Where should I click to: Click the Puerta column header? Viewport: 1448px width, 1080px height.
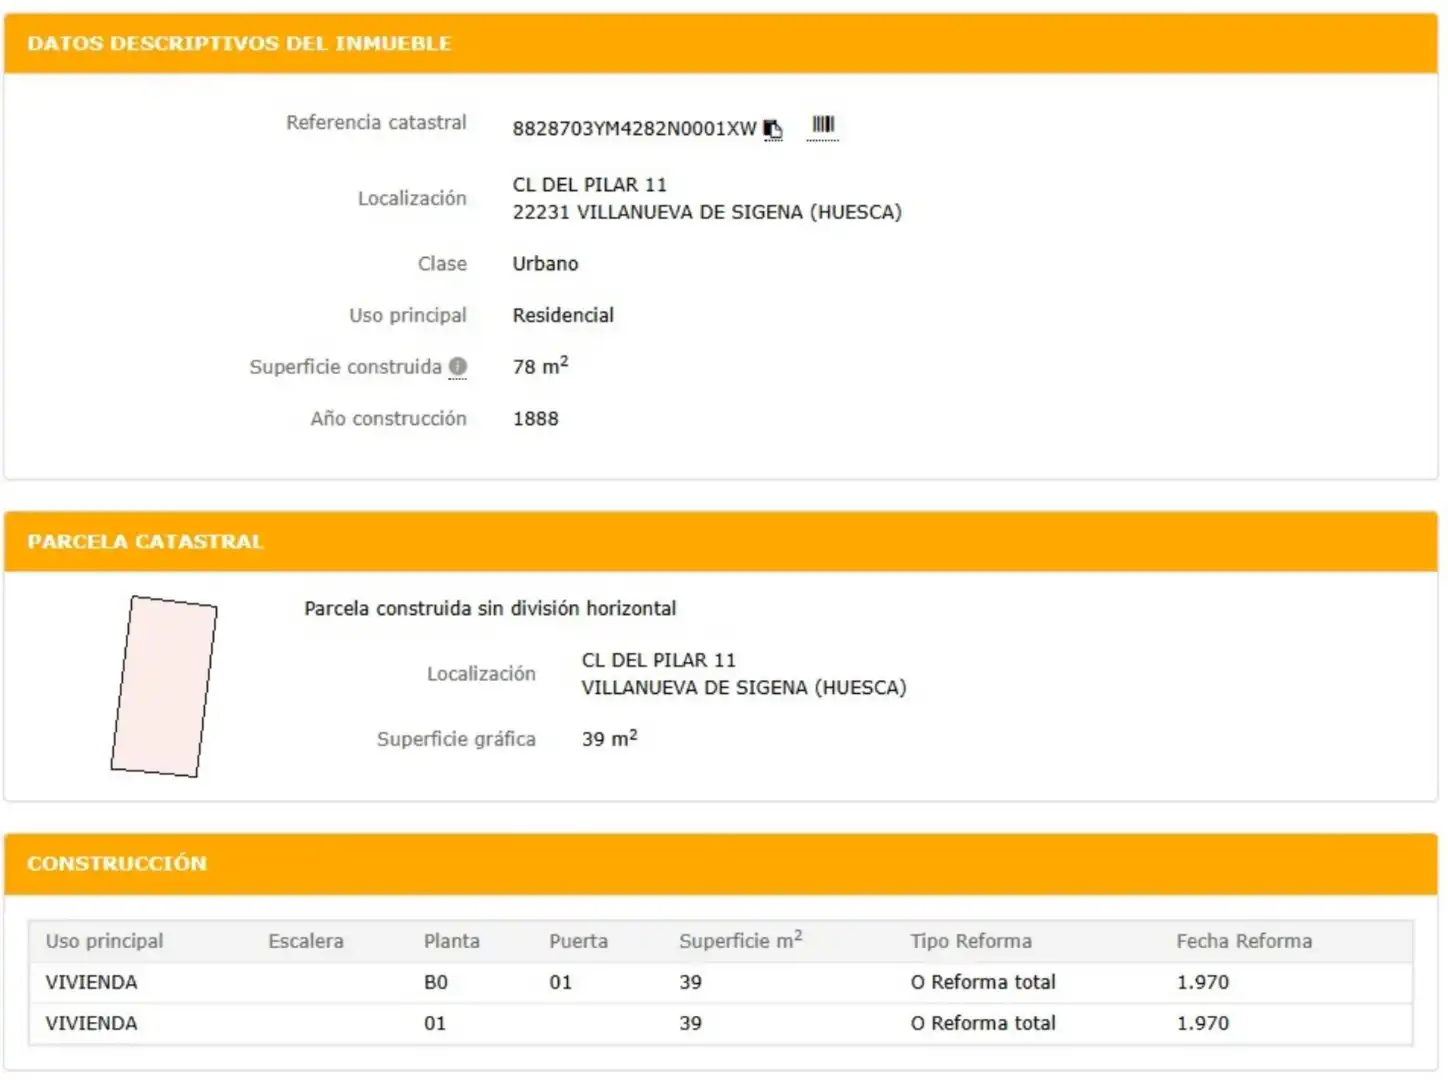pos(578,941)
